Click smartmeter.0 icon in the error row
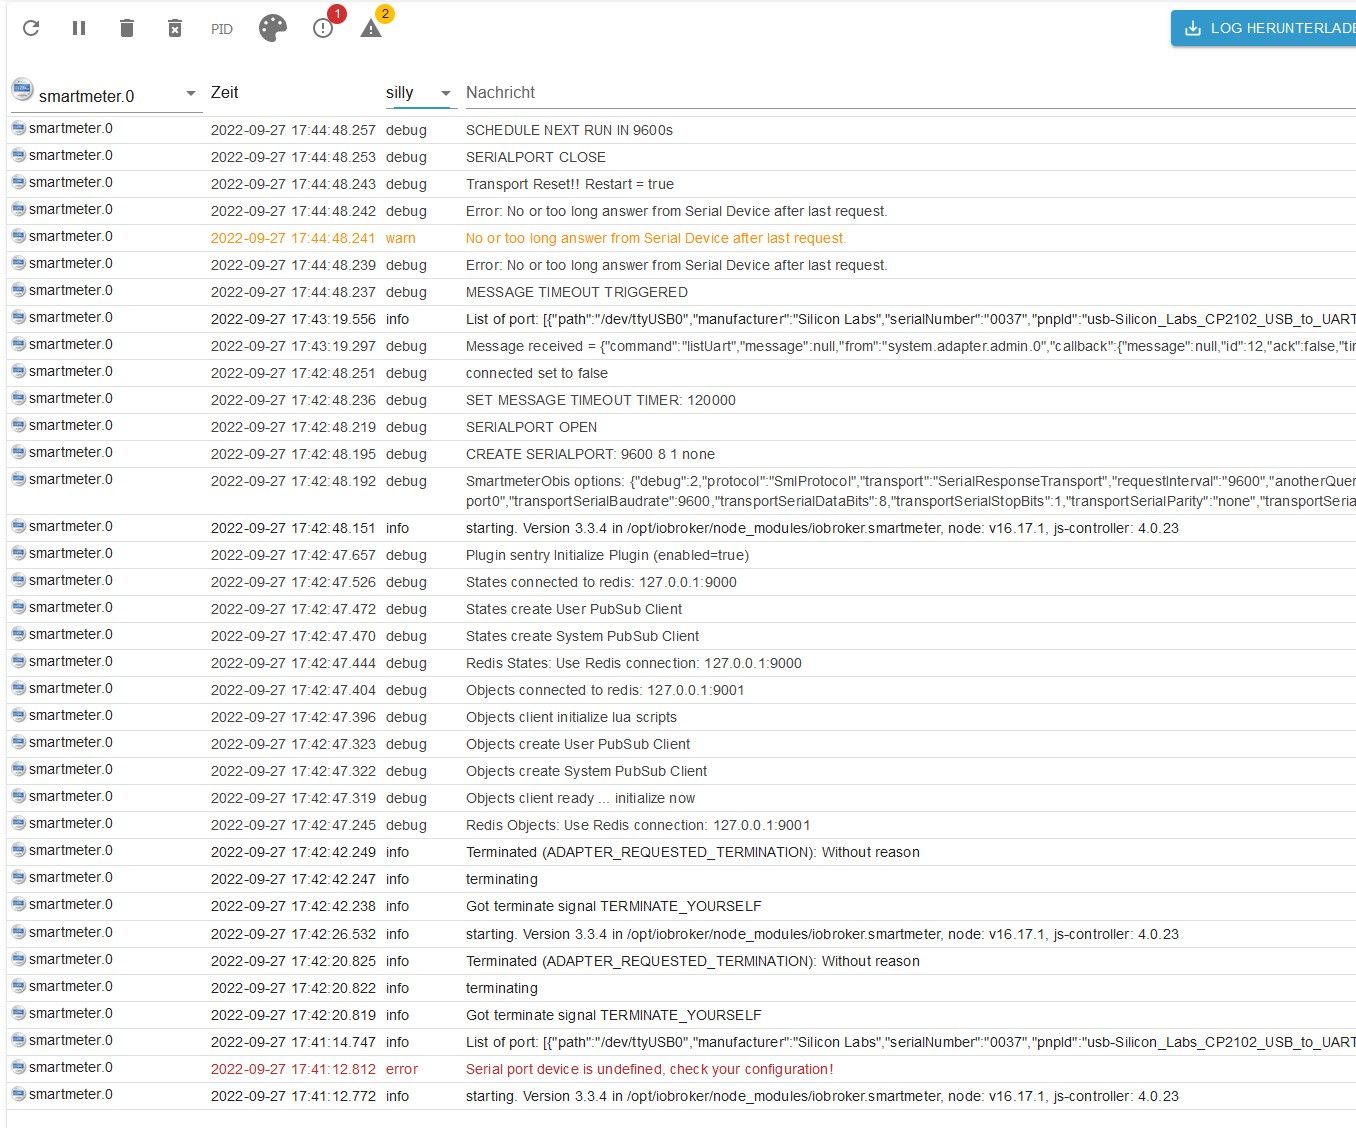 [x=18, y=1067]
